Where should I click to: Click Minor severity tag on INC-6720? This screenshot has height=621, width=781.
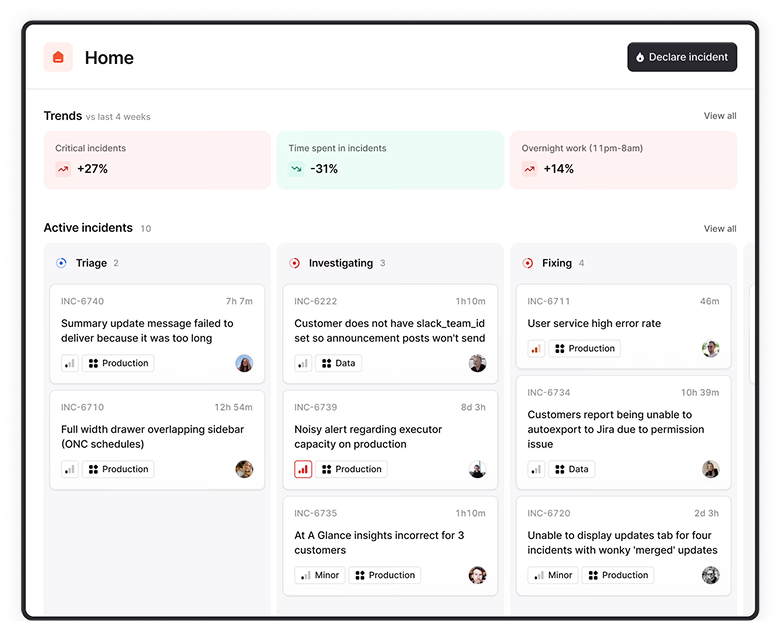pos(553,575)
